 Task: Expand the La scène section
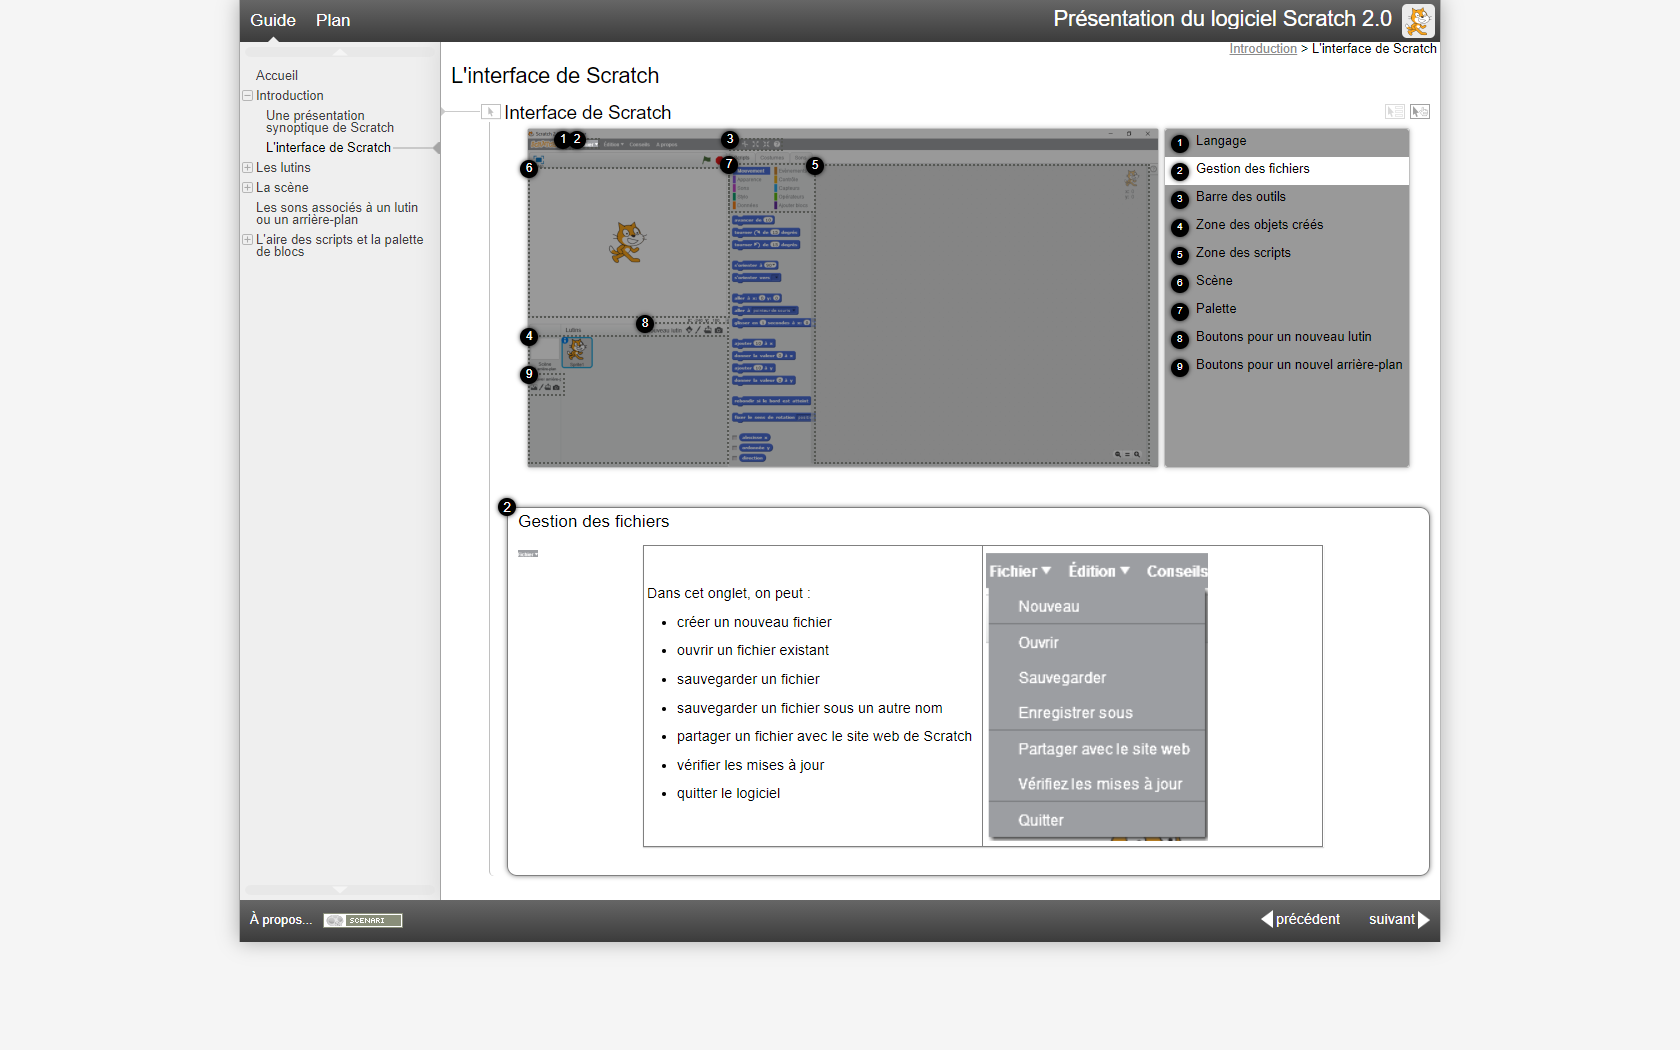point(247,188)
